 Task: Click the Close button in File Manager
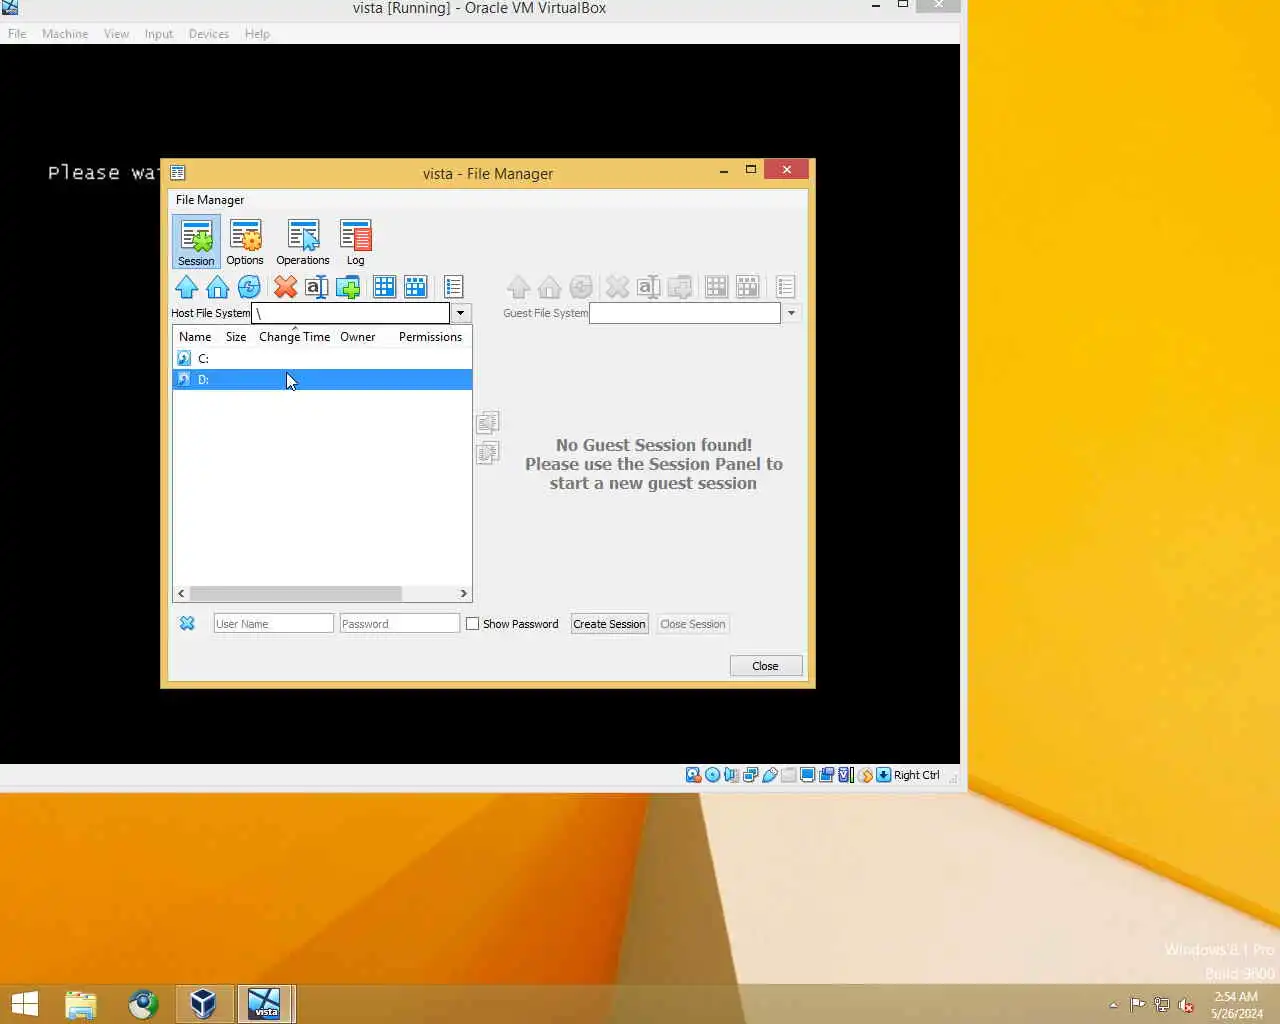(766, 666)
